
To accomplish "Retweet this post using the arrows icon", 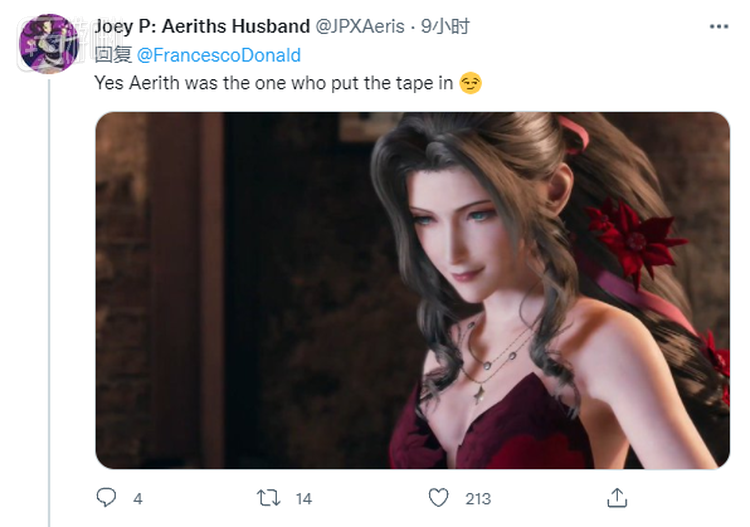I will click(268, 497).
